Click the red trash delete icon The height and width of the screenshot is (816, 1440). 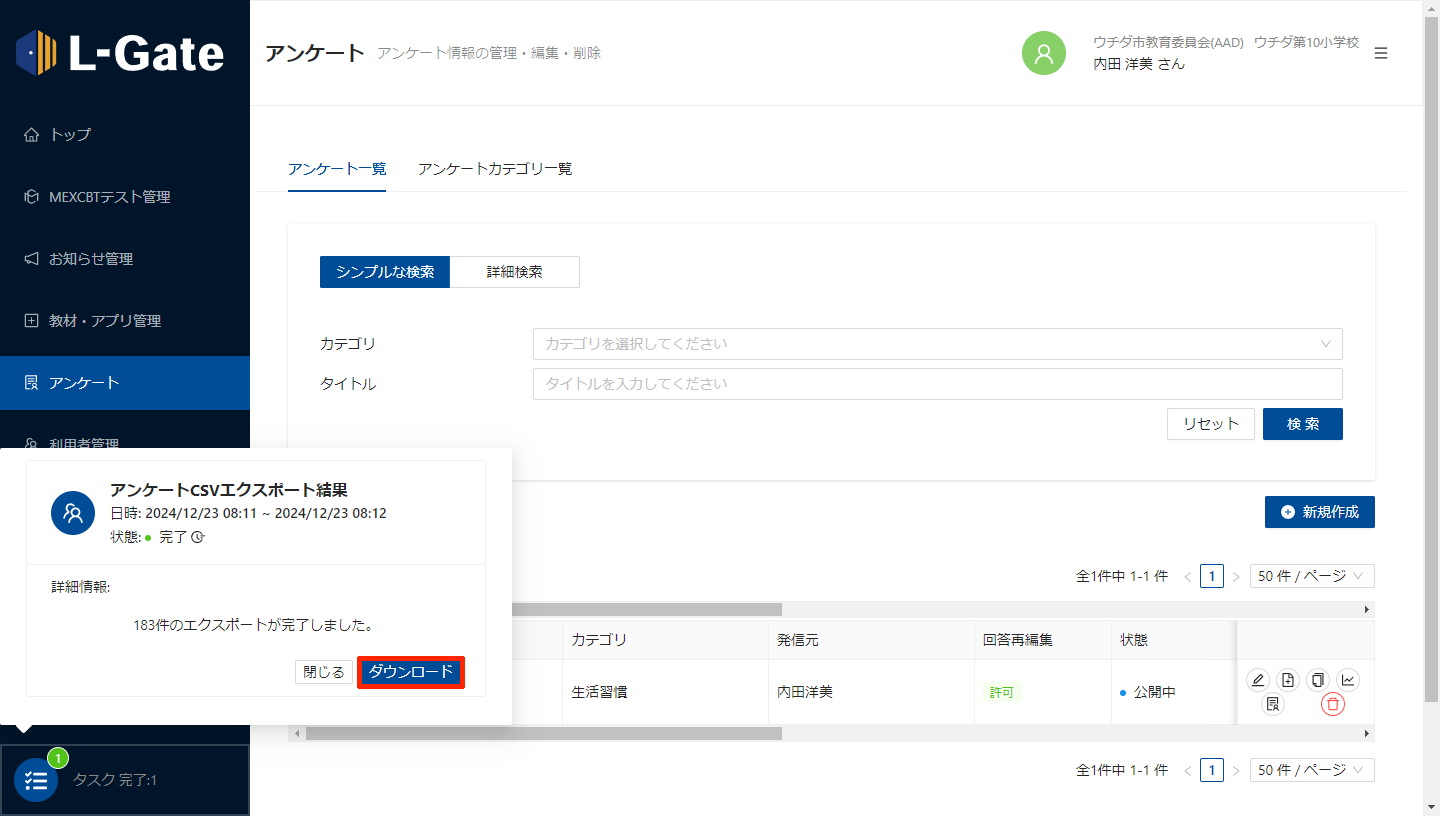1333,704
